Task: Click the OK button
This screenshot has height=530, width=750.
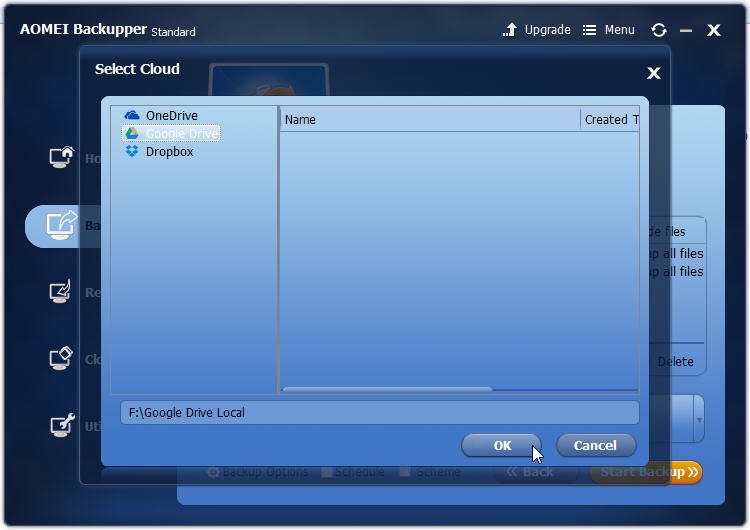Action: tap(501, 445)
